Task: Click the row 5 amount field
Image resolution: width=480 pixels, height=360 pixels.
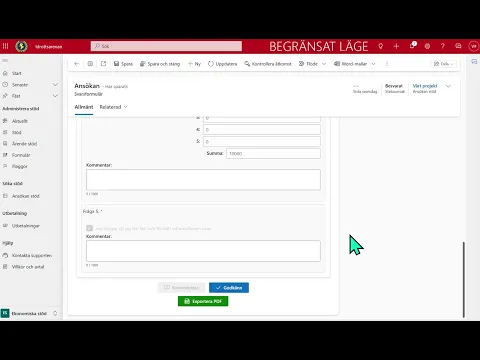Action: point(262,142)
